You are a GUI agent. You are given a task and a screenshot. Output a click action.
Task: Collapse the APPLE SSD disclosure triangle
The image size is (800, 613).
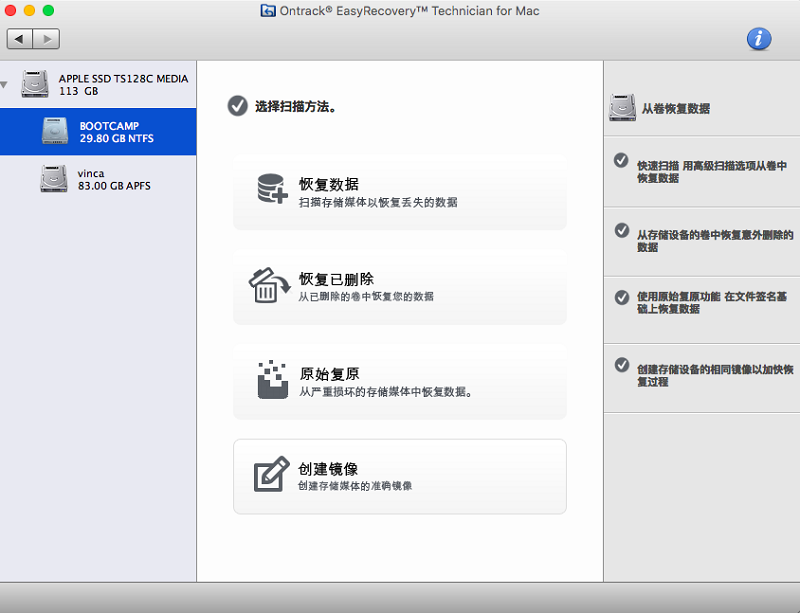point(5,84)
